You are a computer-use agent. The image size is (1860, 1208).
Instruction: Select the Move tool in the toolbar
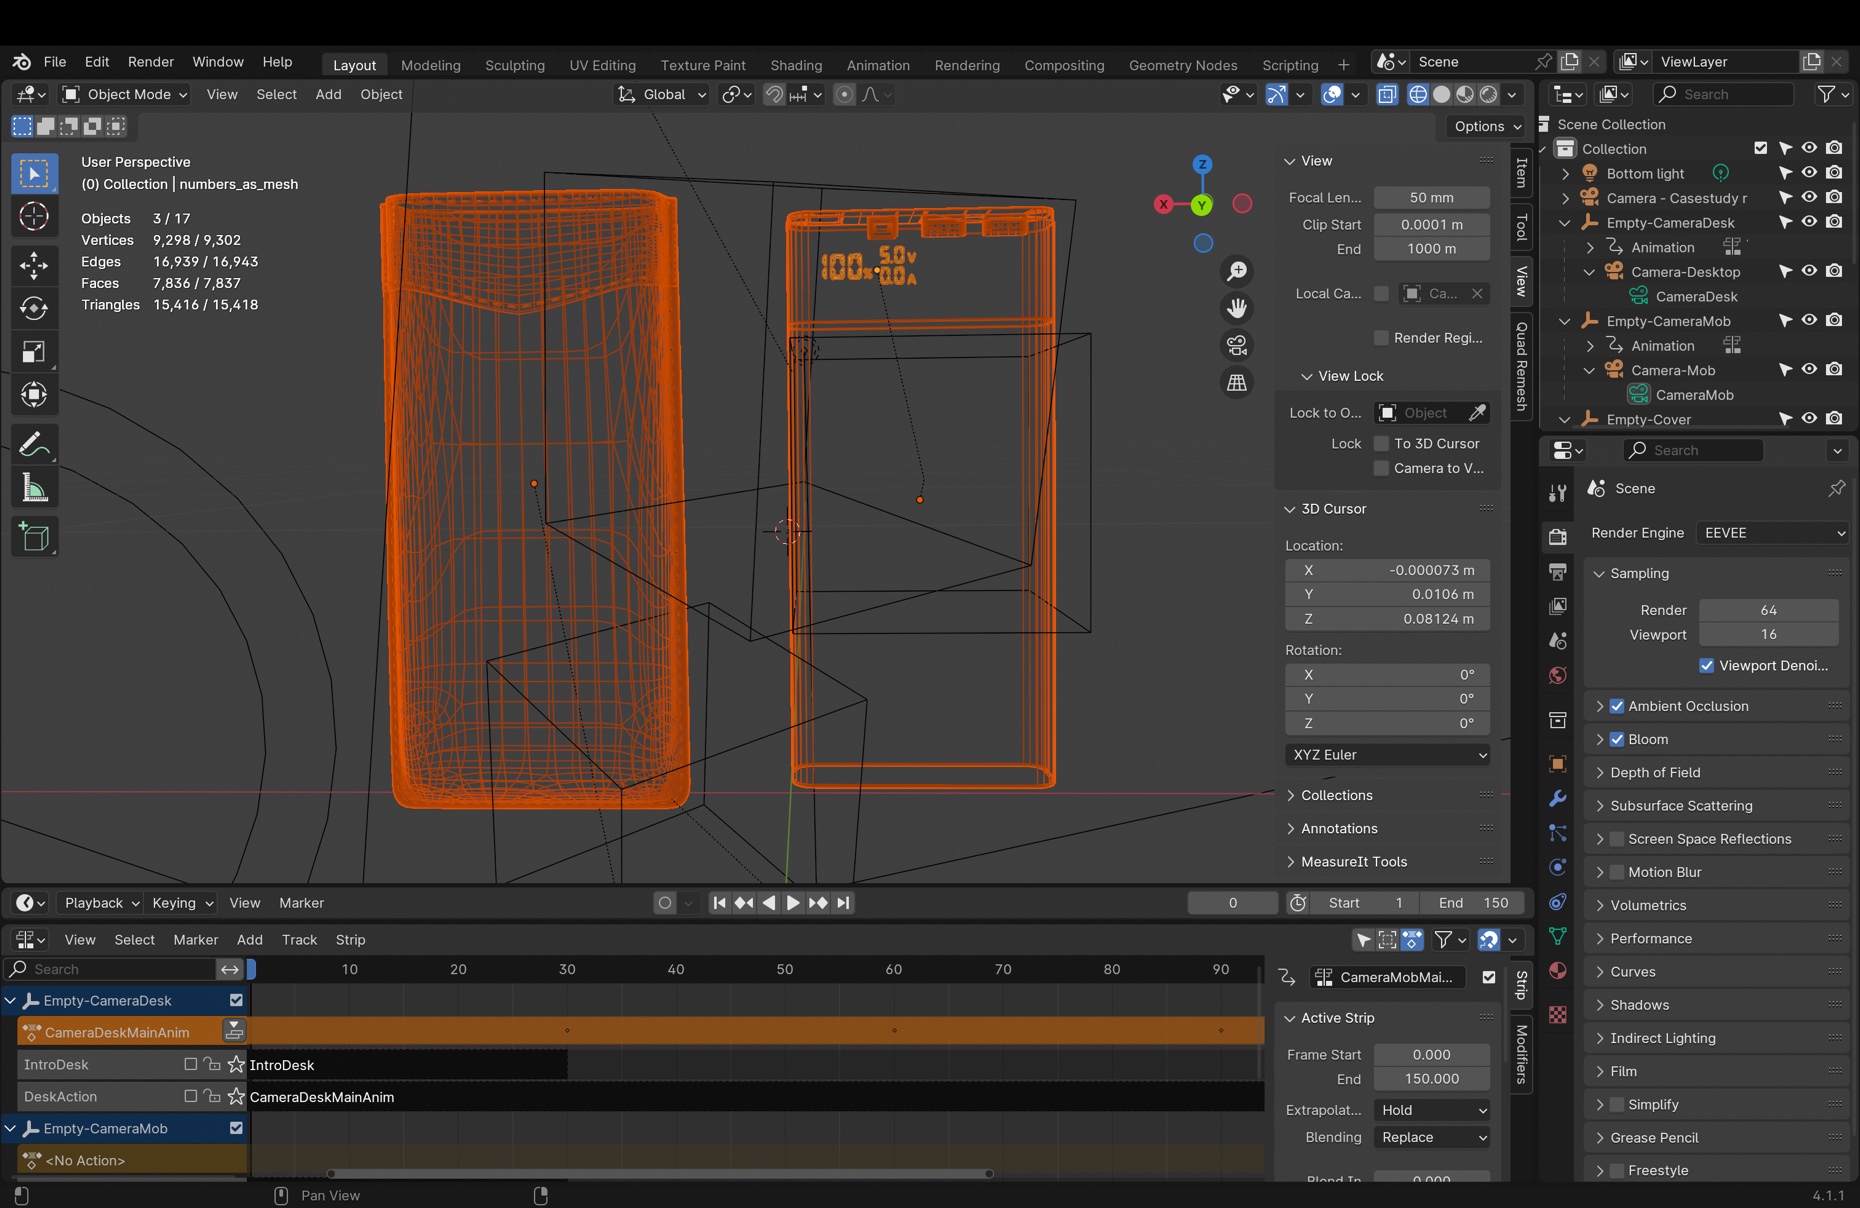click(34, 265)
